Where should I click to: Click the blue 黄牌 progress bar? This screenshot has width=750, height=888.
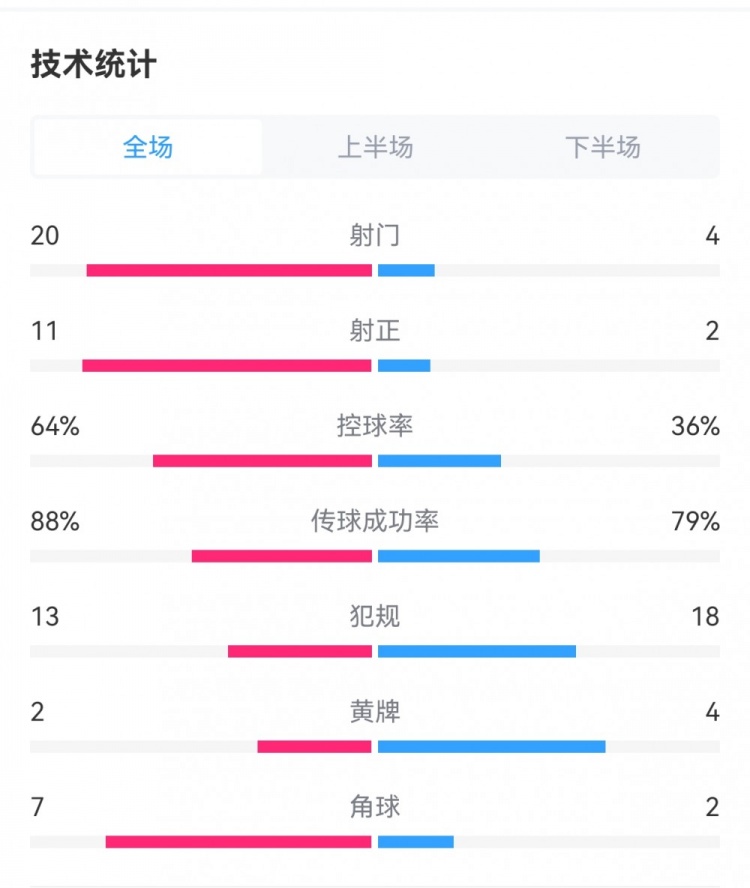[x=491, y=746]
